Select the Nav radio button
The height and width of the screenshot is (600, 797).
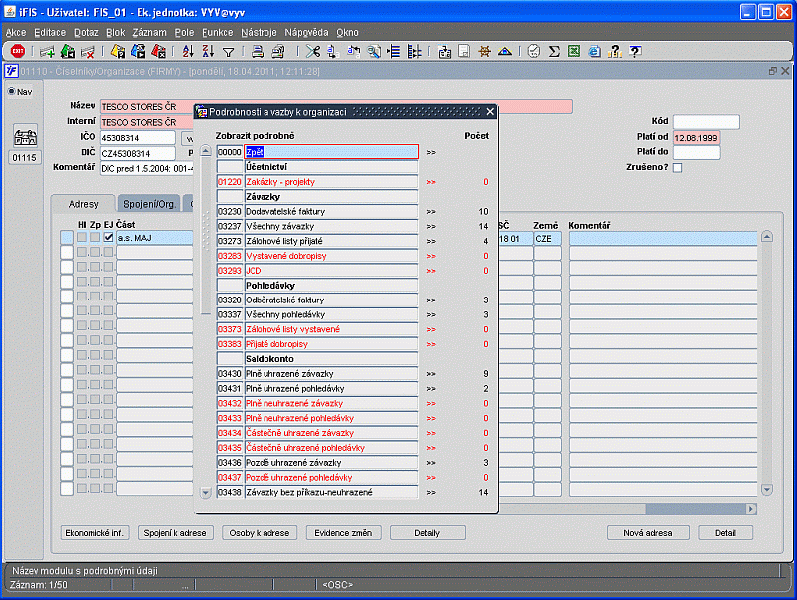click(12, 92)
